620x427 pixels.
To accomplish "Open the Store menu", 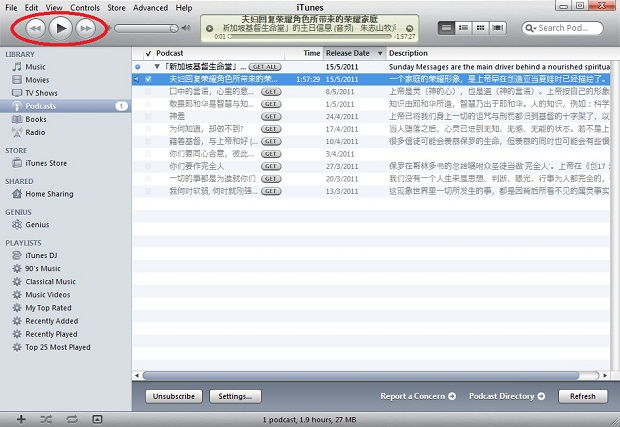I will (x=116, y=8).
